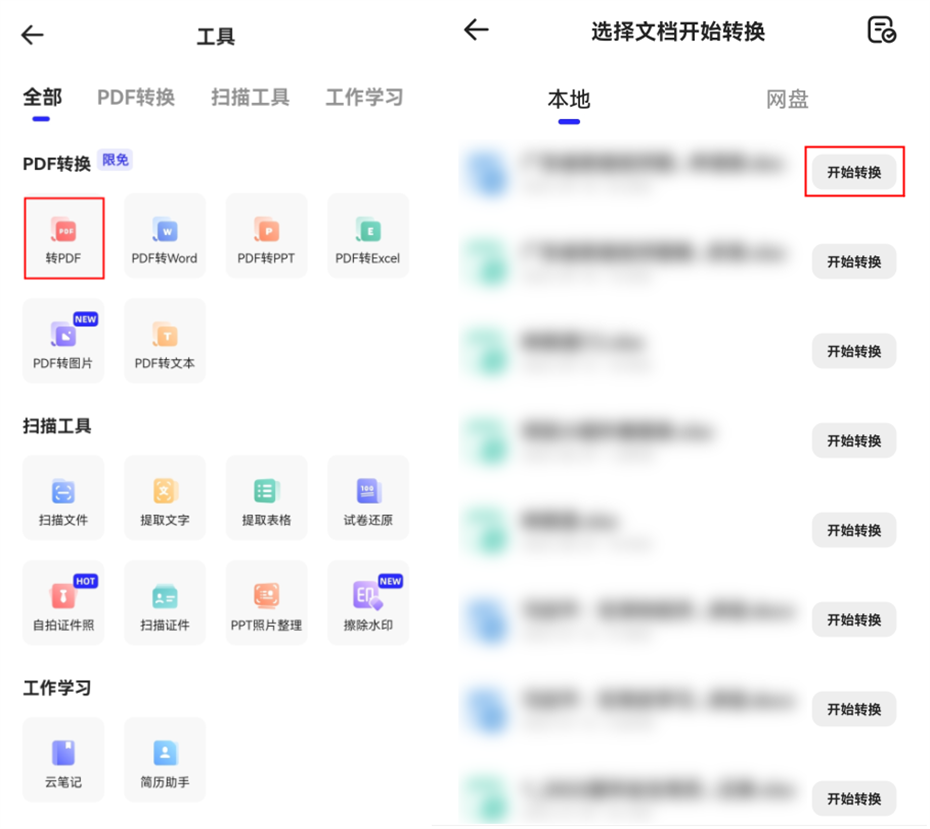The width and height of the screenshot is (930, 829).
Task: Tap 限免 badge beside PDF转换 heading
Action: (115, 160)
